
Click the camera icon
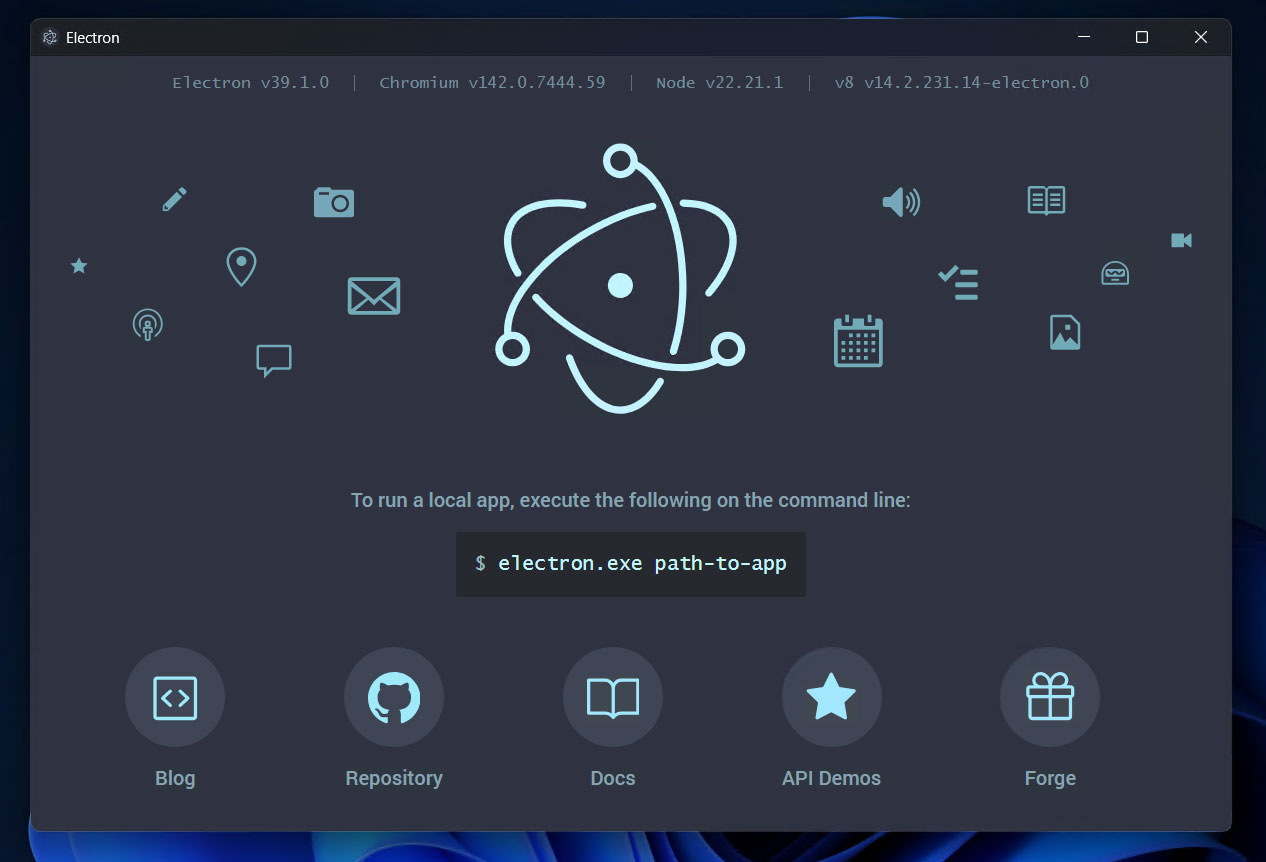point(334,202)
